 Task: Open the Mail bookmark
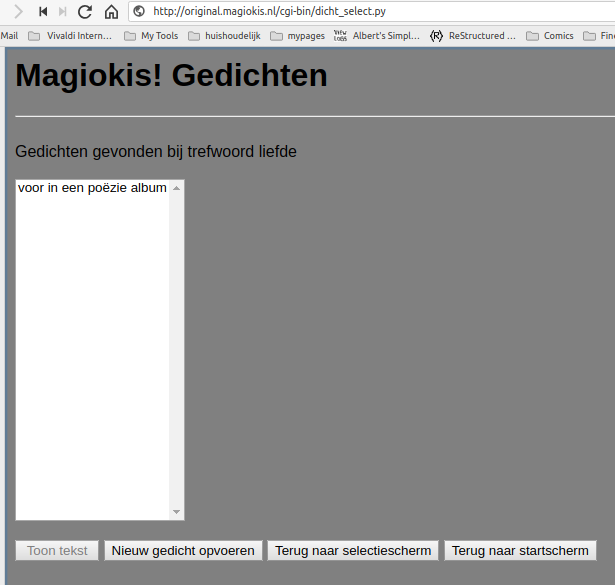coord(9,36)
